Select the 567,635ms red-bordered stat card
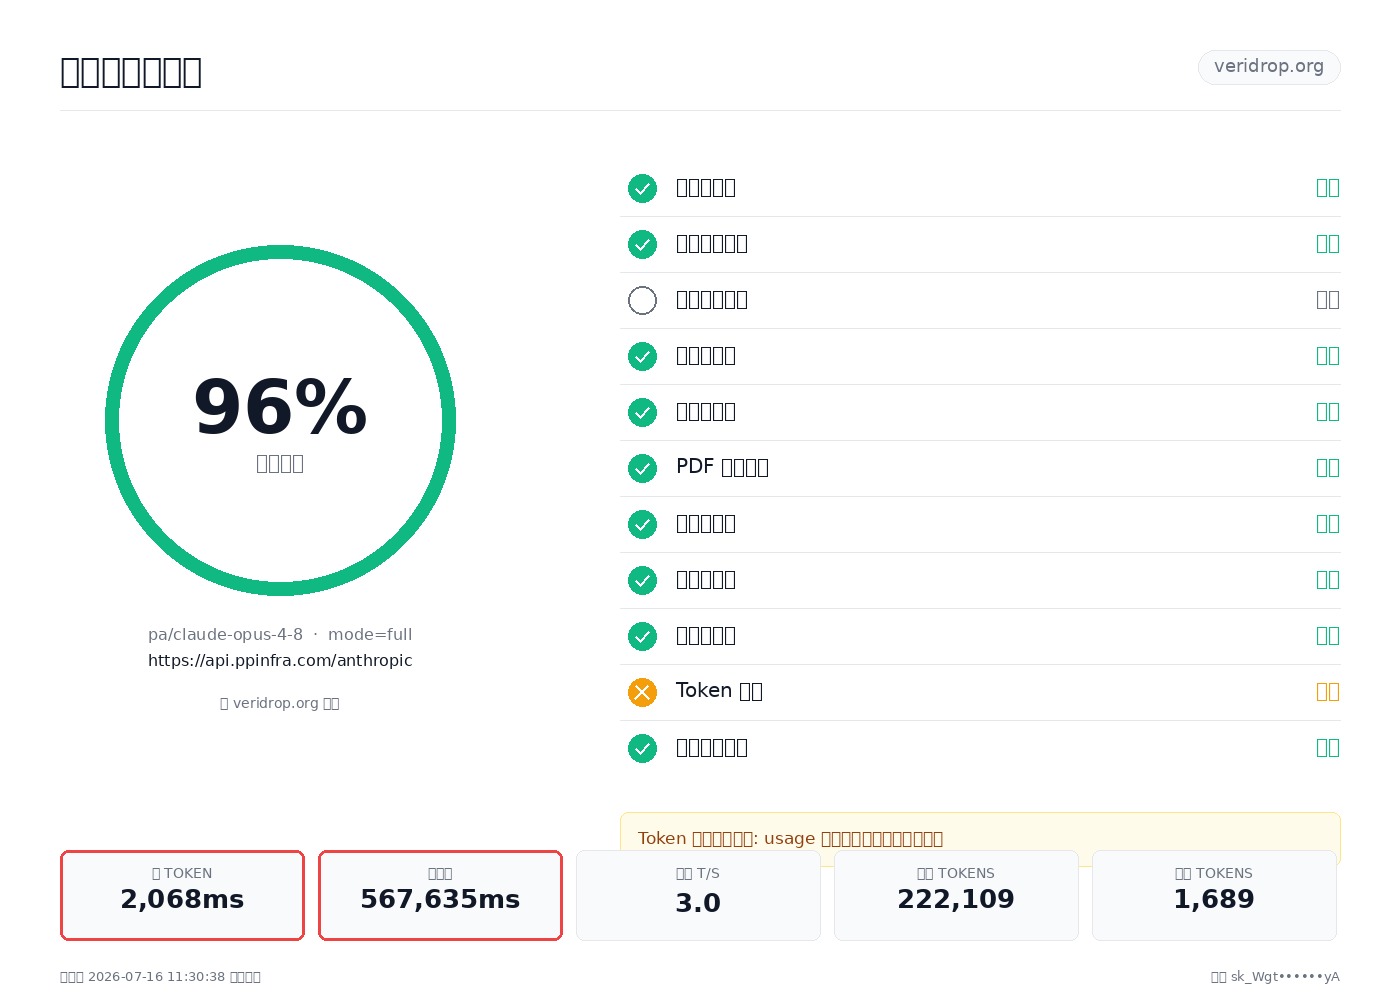This screenshot has width=1400, height=1000. [x=440, y=895]
